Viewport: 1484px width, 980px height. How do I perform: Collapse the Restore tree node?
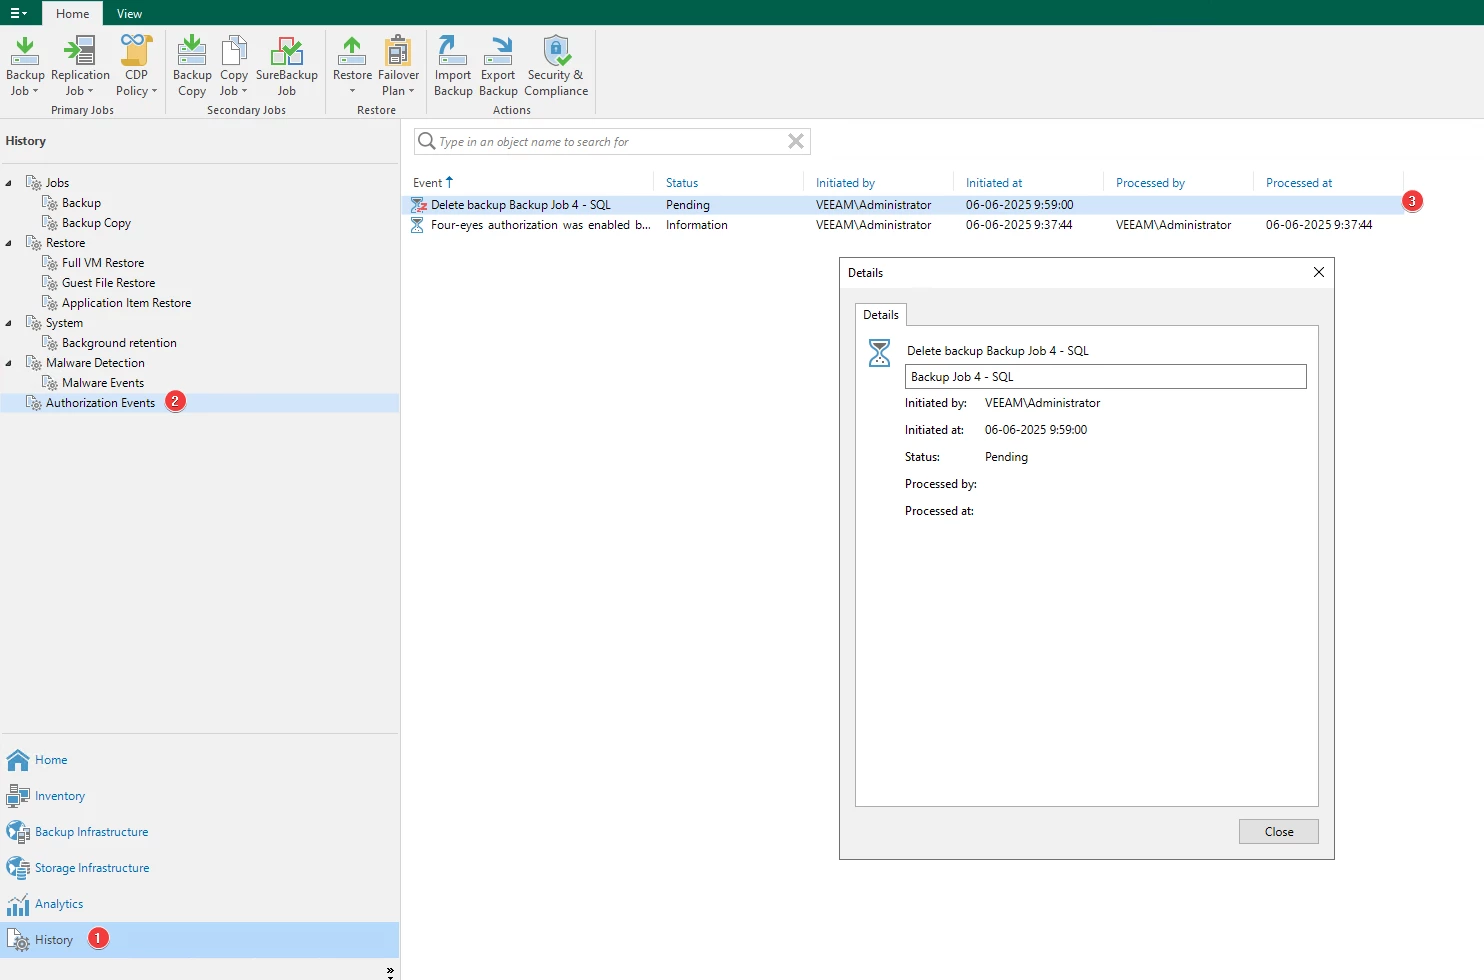click(9, 243)
